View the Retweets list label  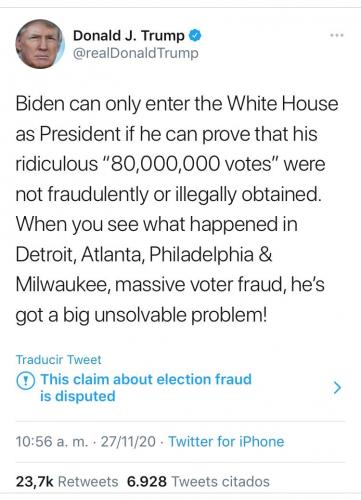pyautogui.click(x=88, y=482)
